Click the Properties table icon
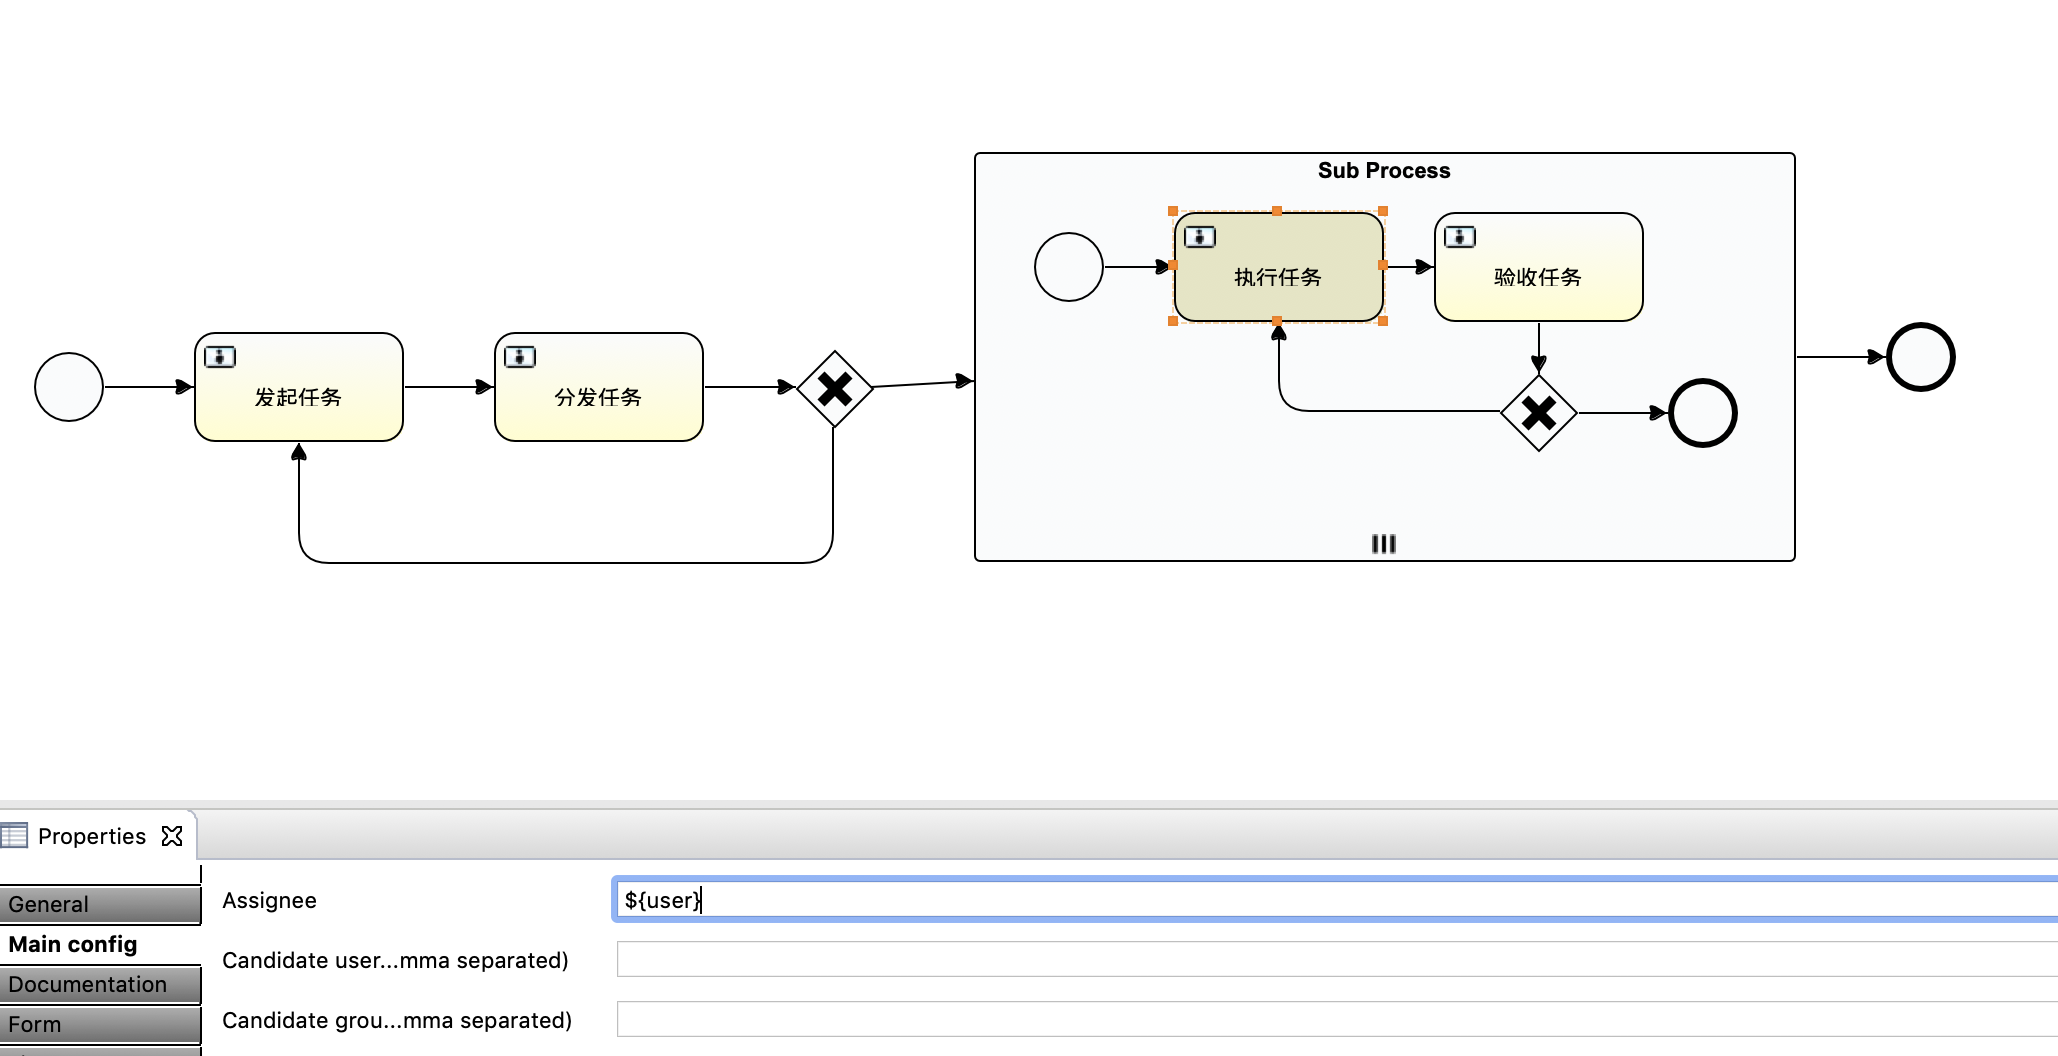 tap(14, 835)
